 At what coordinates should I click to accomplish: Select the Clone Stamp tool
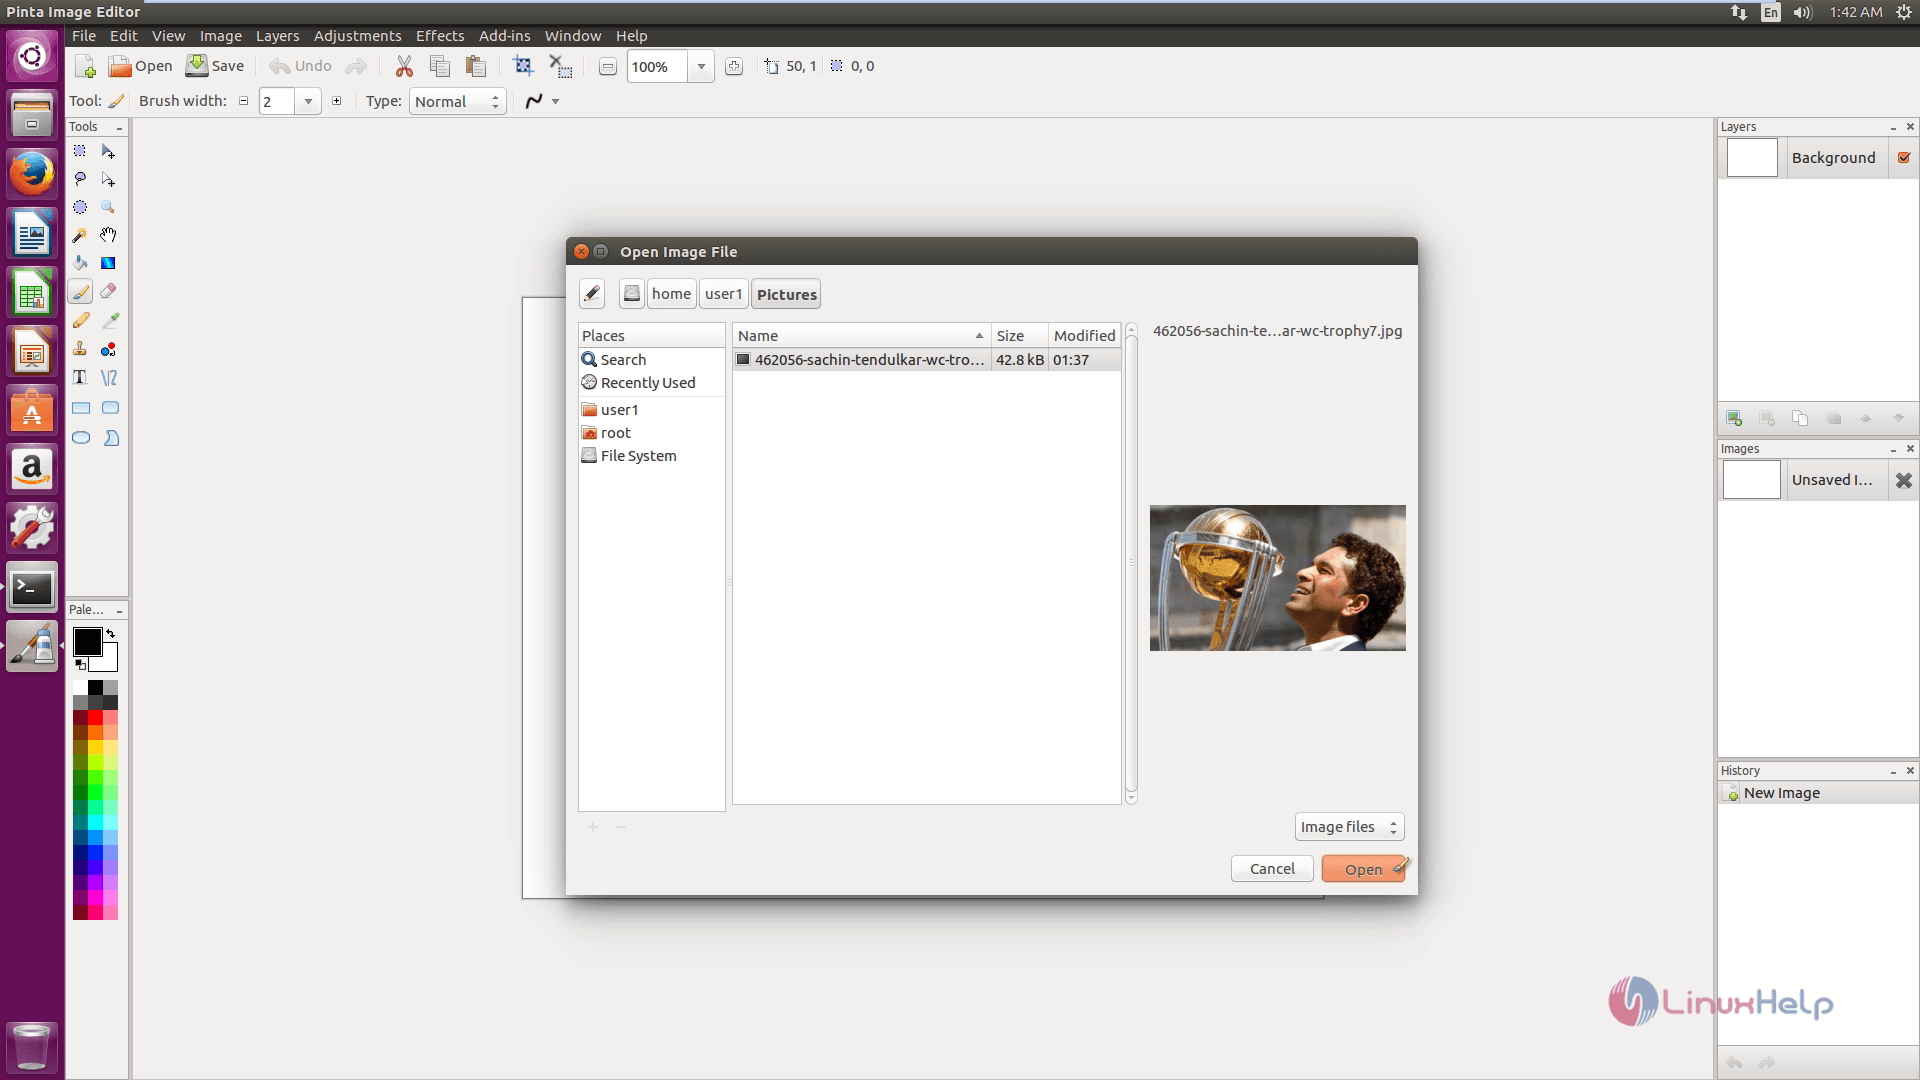click(80, 349)
